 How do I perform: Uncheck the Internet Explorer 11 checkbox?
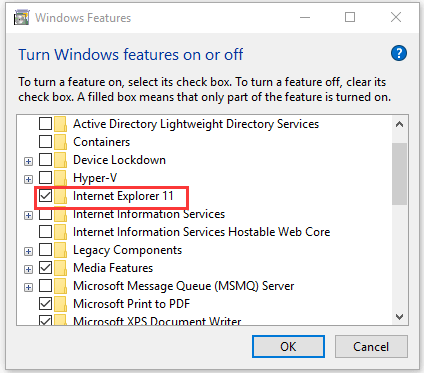click(45, 196)
